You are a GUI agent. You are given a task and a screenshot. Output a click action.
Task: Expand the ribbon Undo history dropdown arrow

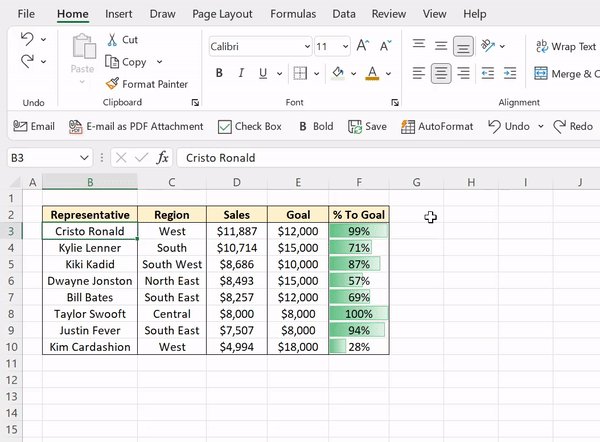tap(44, 39)
